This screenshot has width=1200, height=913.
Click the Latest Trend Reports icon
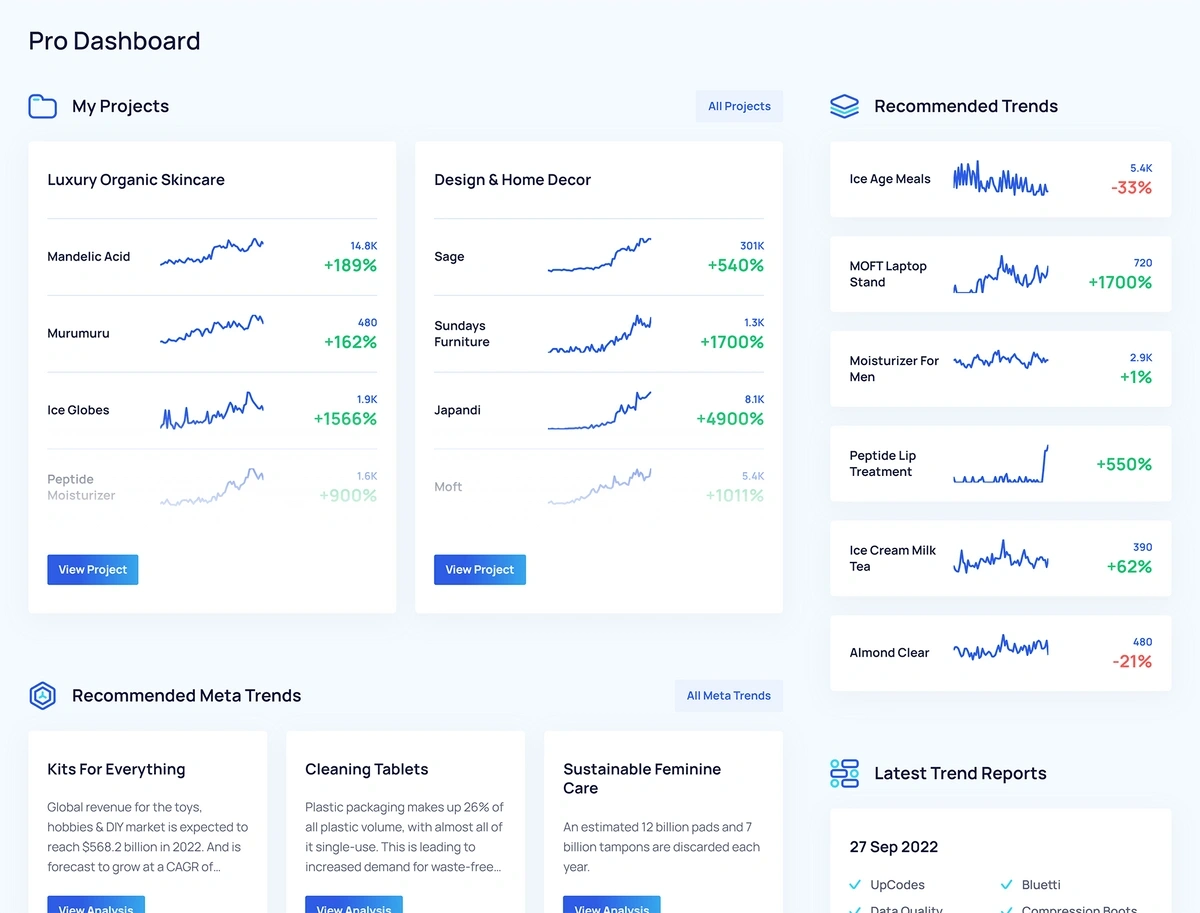(x=845, y=773)
